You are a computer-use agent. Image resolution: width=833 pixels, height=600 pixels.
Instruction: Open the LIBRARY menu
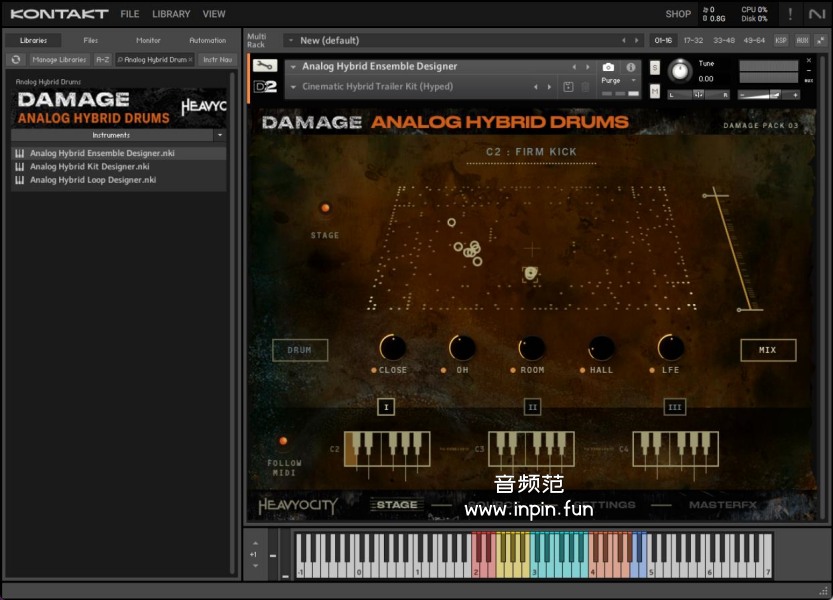[x=171, y=14]
